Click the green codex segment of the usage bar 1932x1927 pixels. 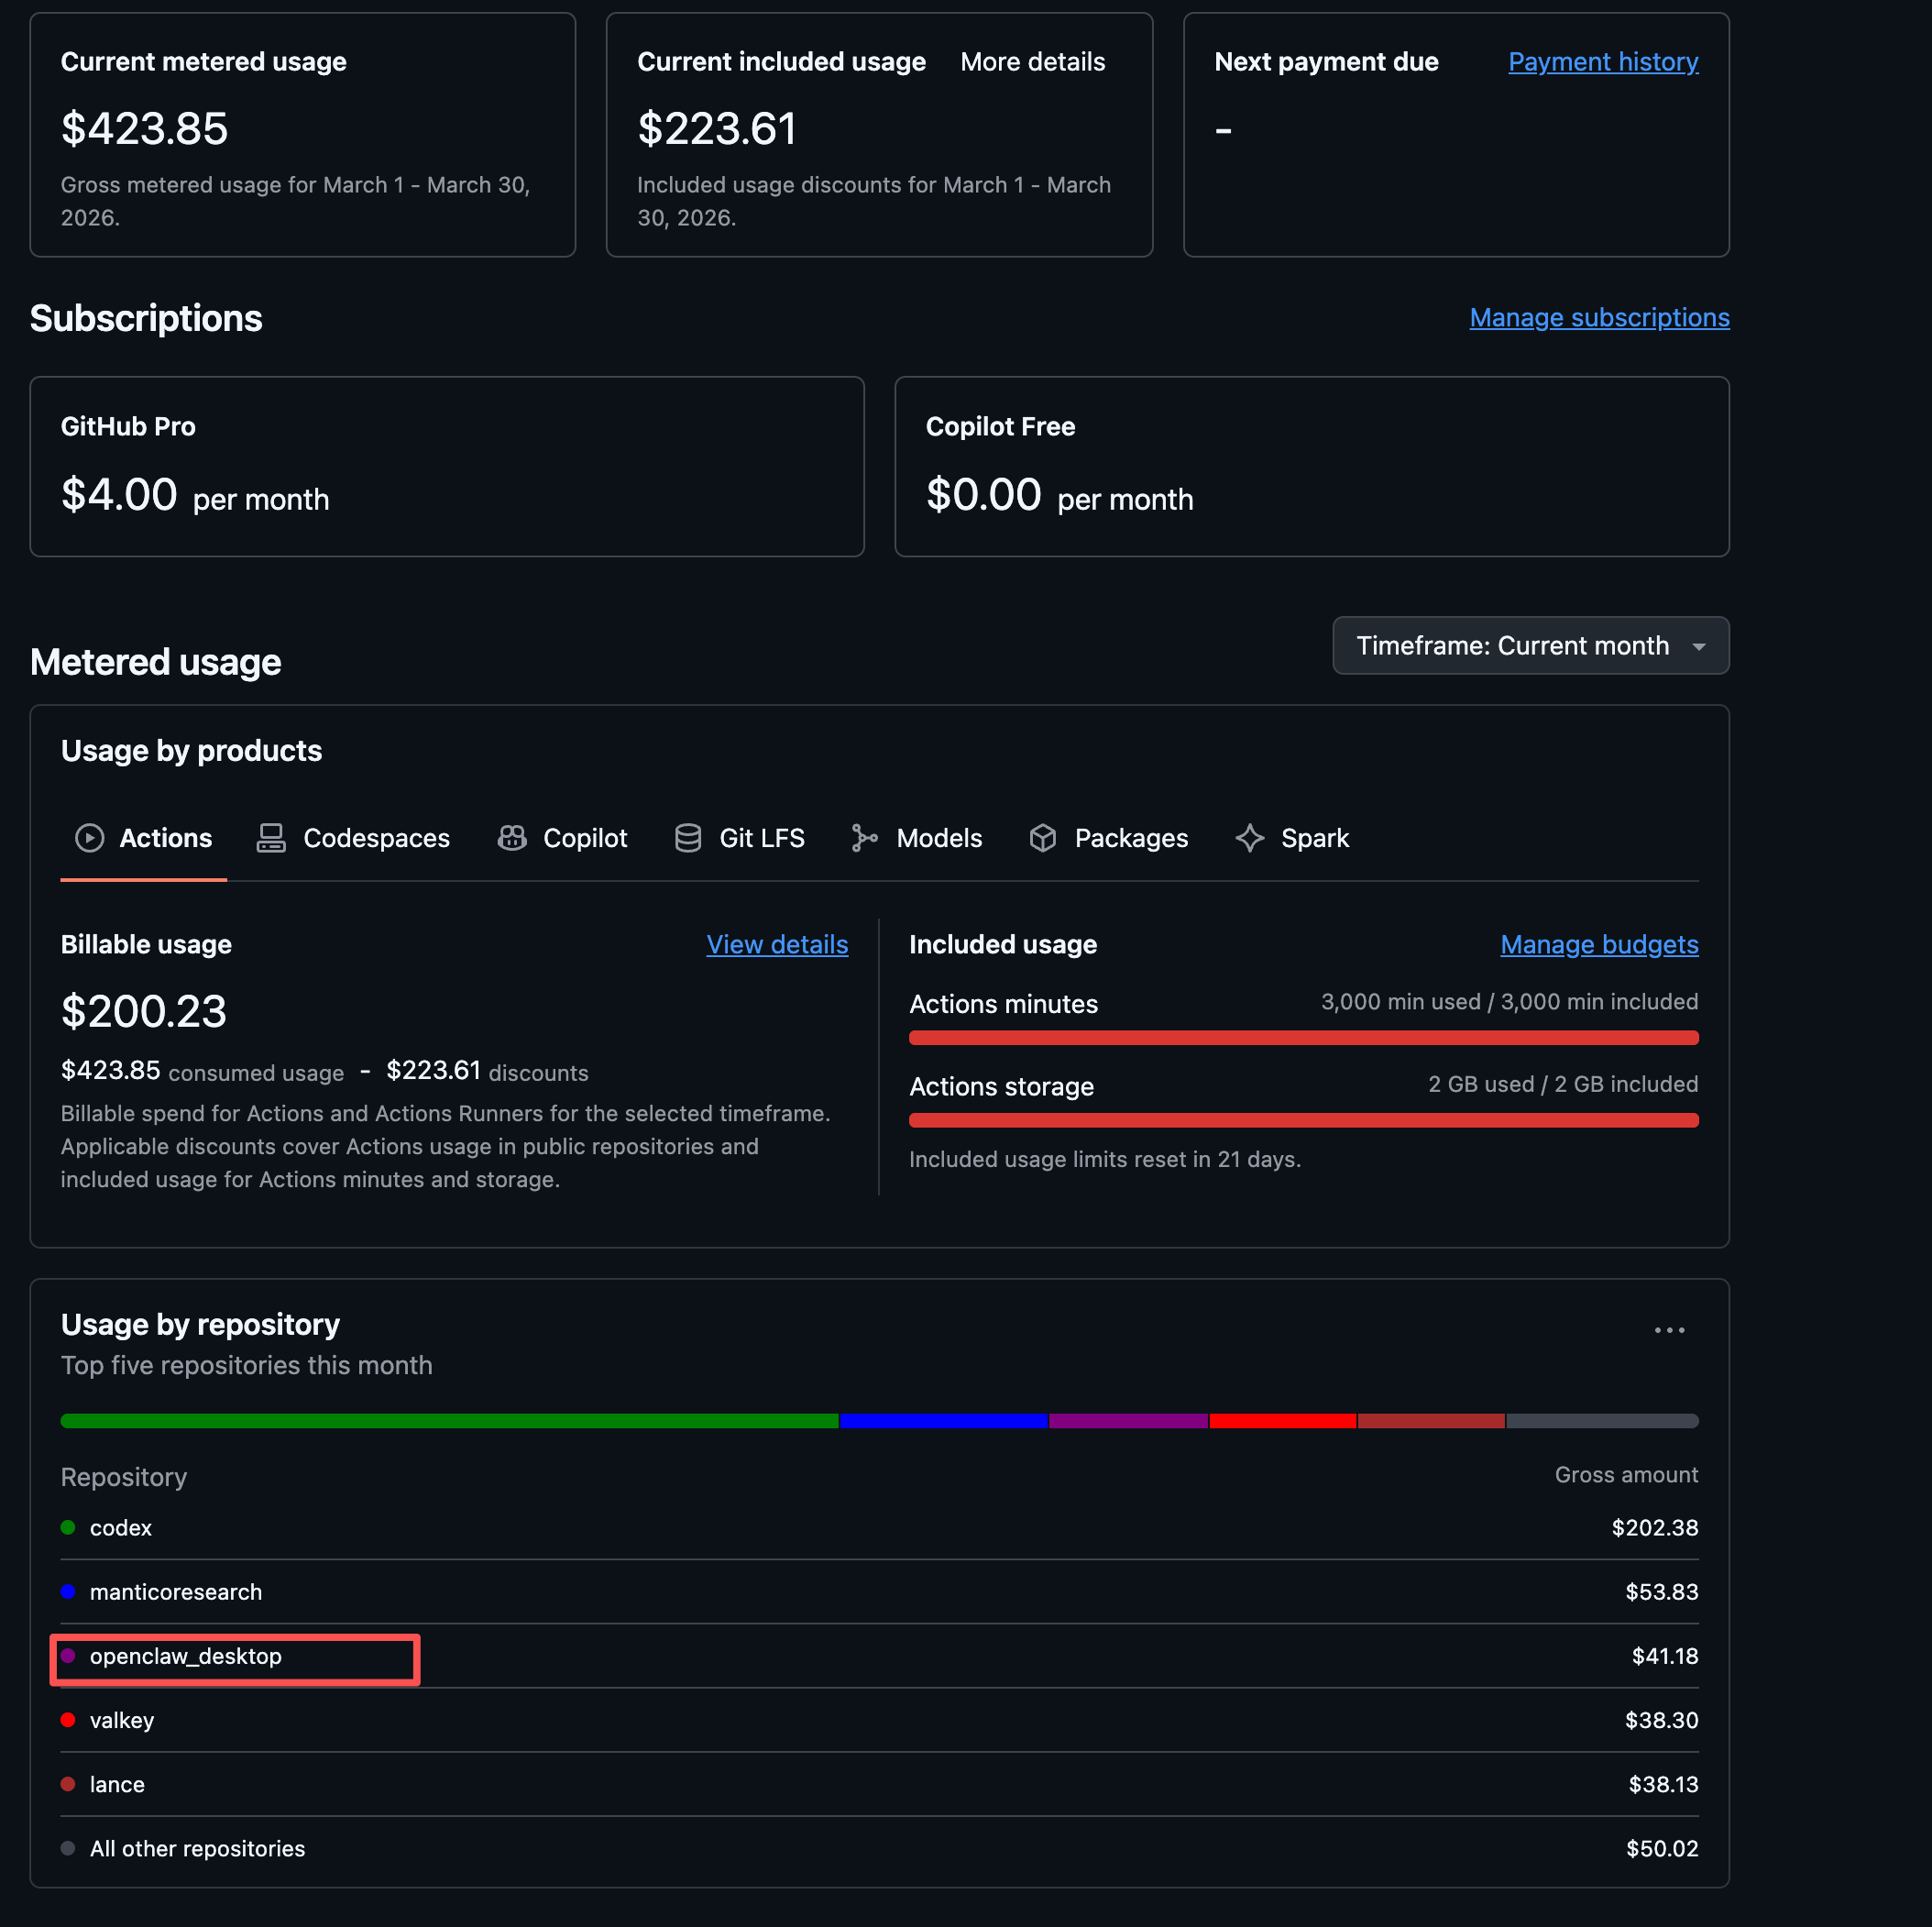click(x=449, y=1421)
